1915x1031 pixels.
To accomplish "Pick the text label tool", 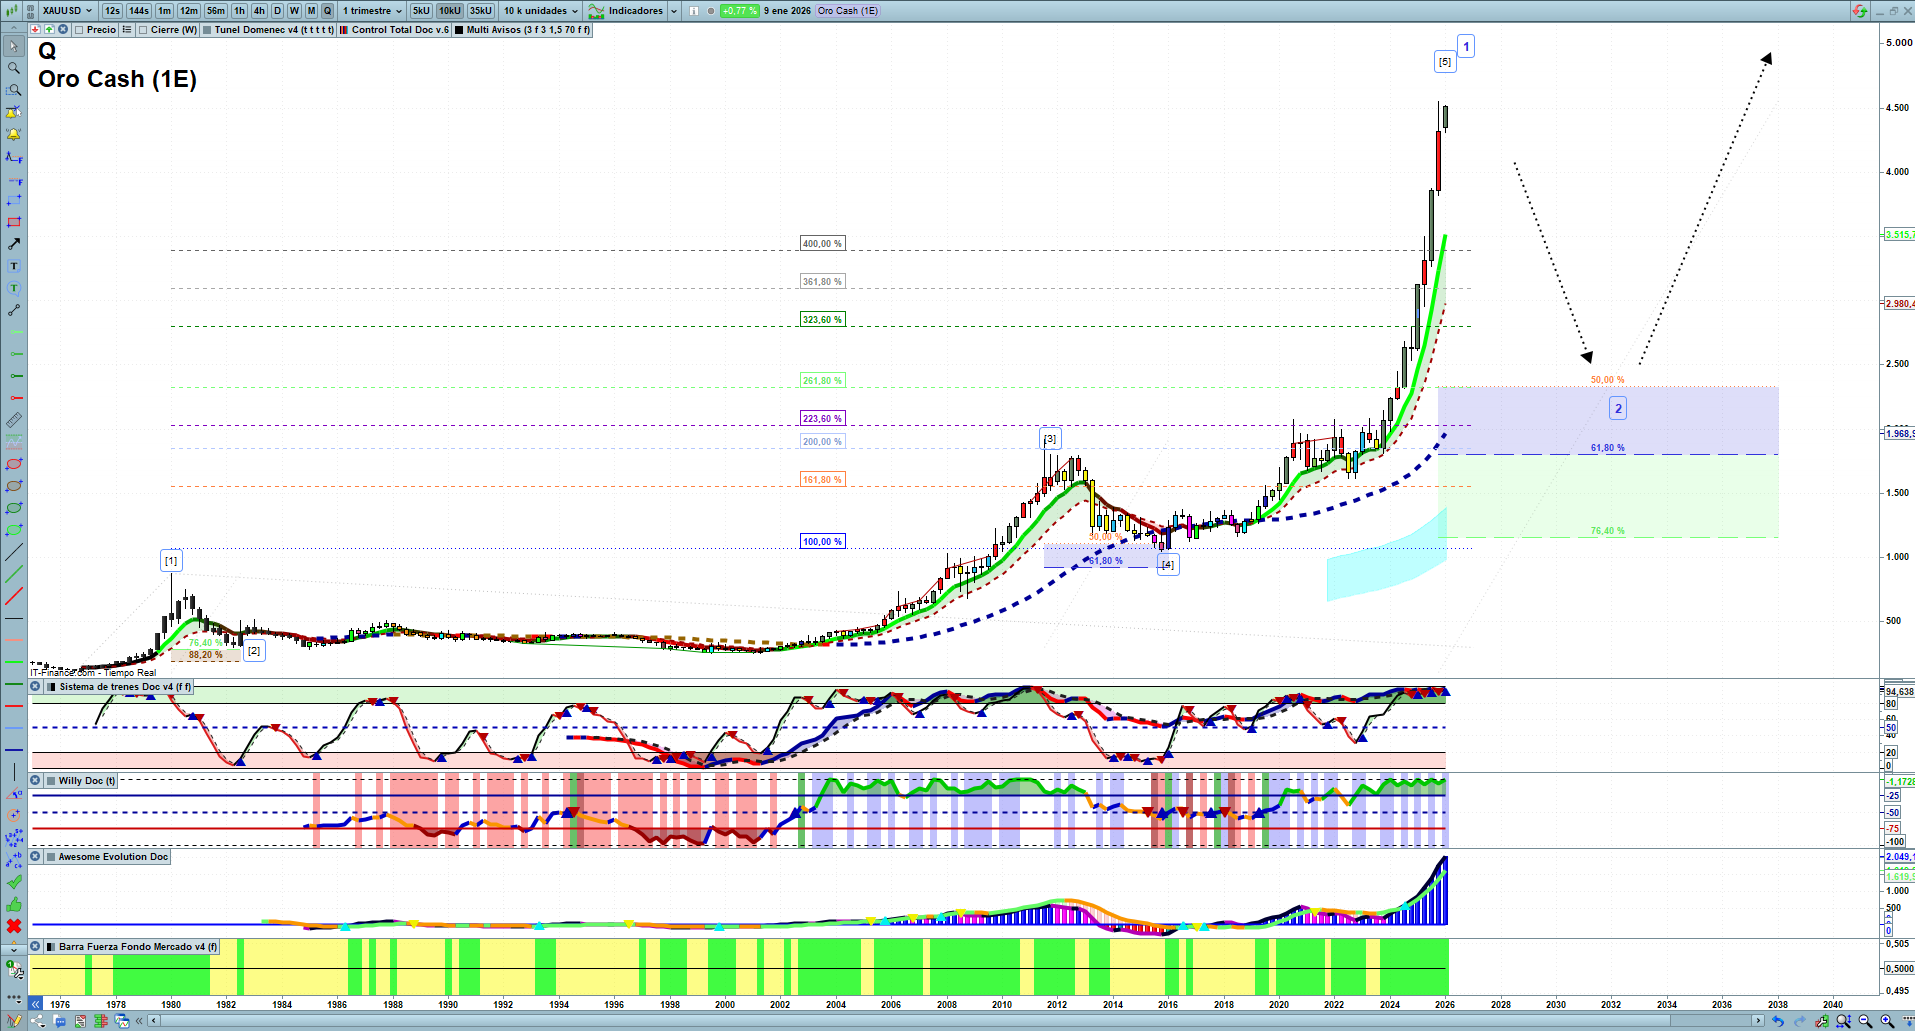I will pyautogui.click(x=14, y=266).
